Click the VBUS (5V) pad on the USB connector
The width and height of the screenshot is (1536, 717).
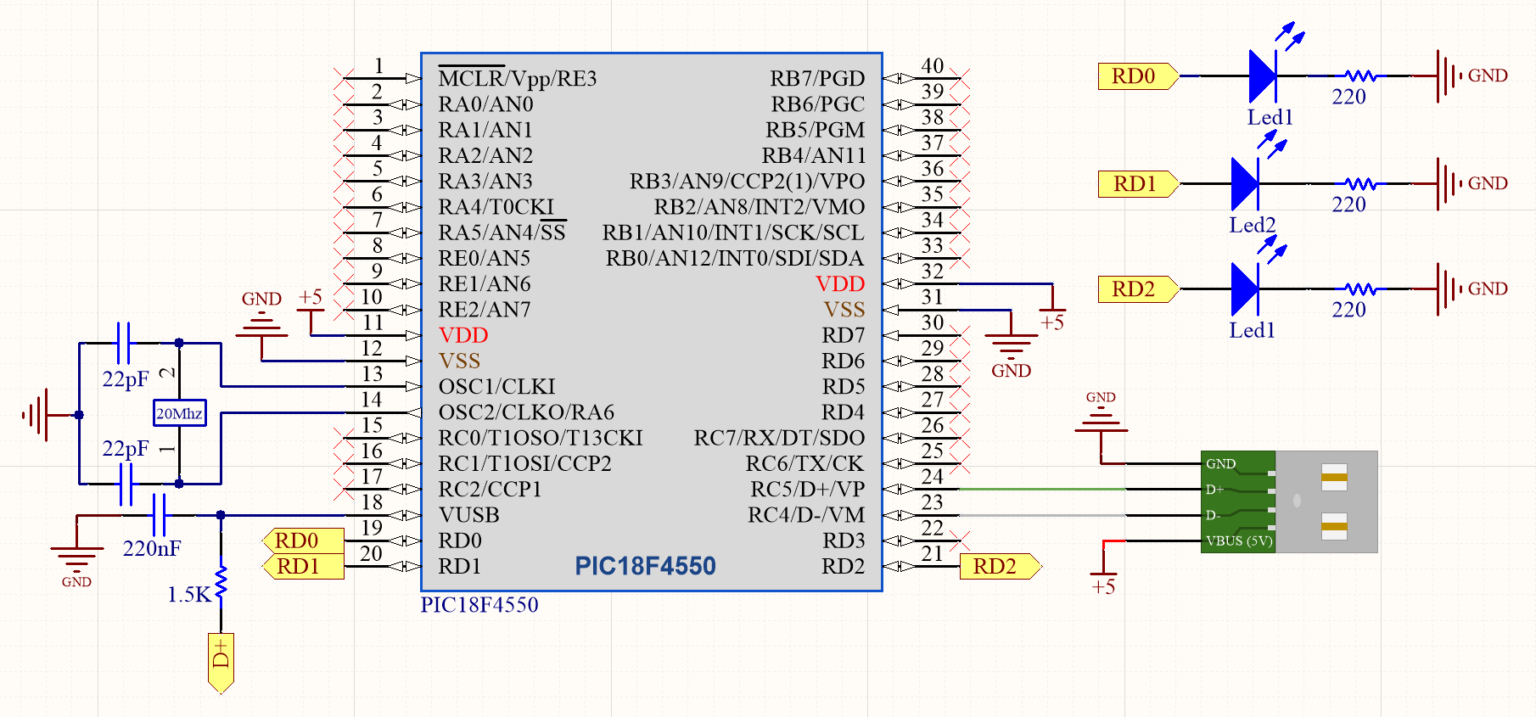(1238, 541)
